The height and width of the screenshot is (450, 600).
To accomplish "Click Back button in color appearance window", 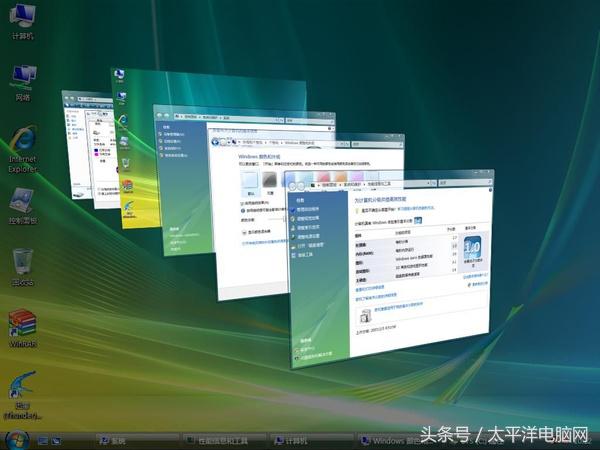I will click(x=215, y=142).
